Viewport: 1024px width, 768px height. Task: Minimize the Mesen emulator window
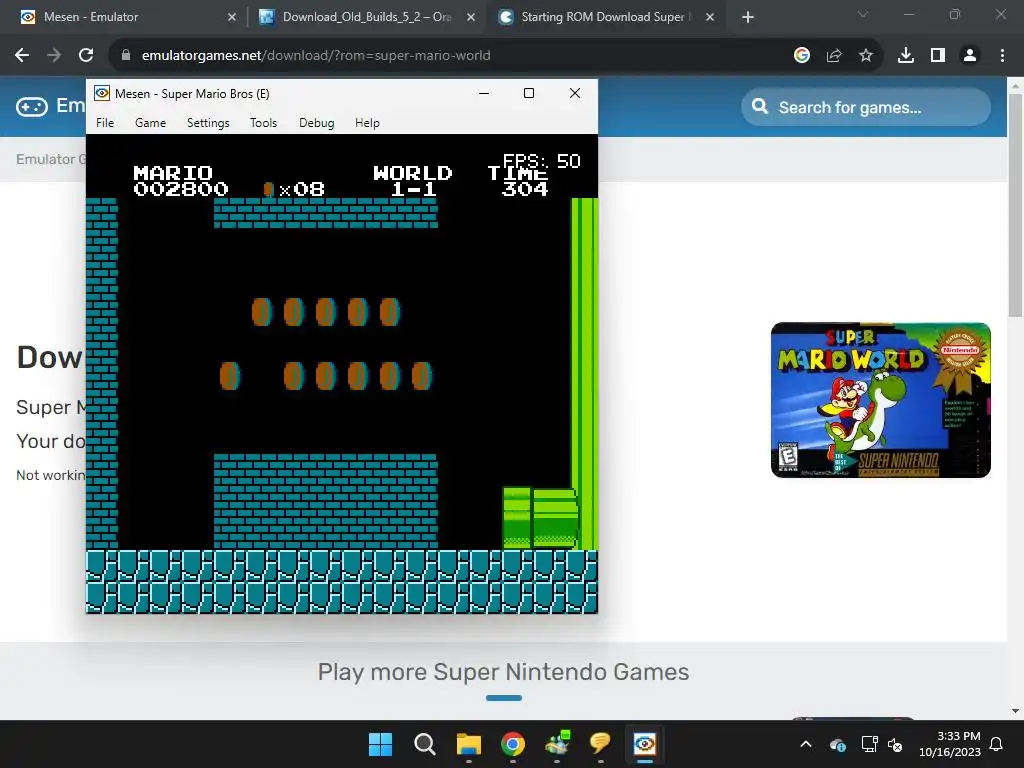point(484,93)
